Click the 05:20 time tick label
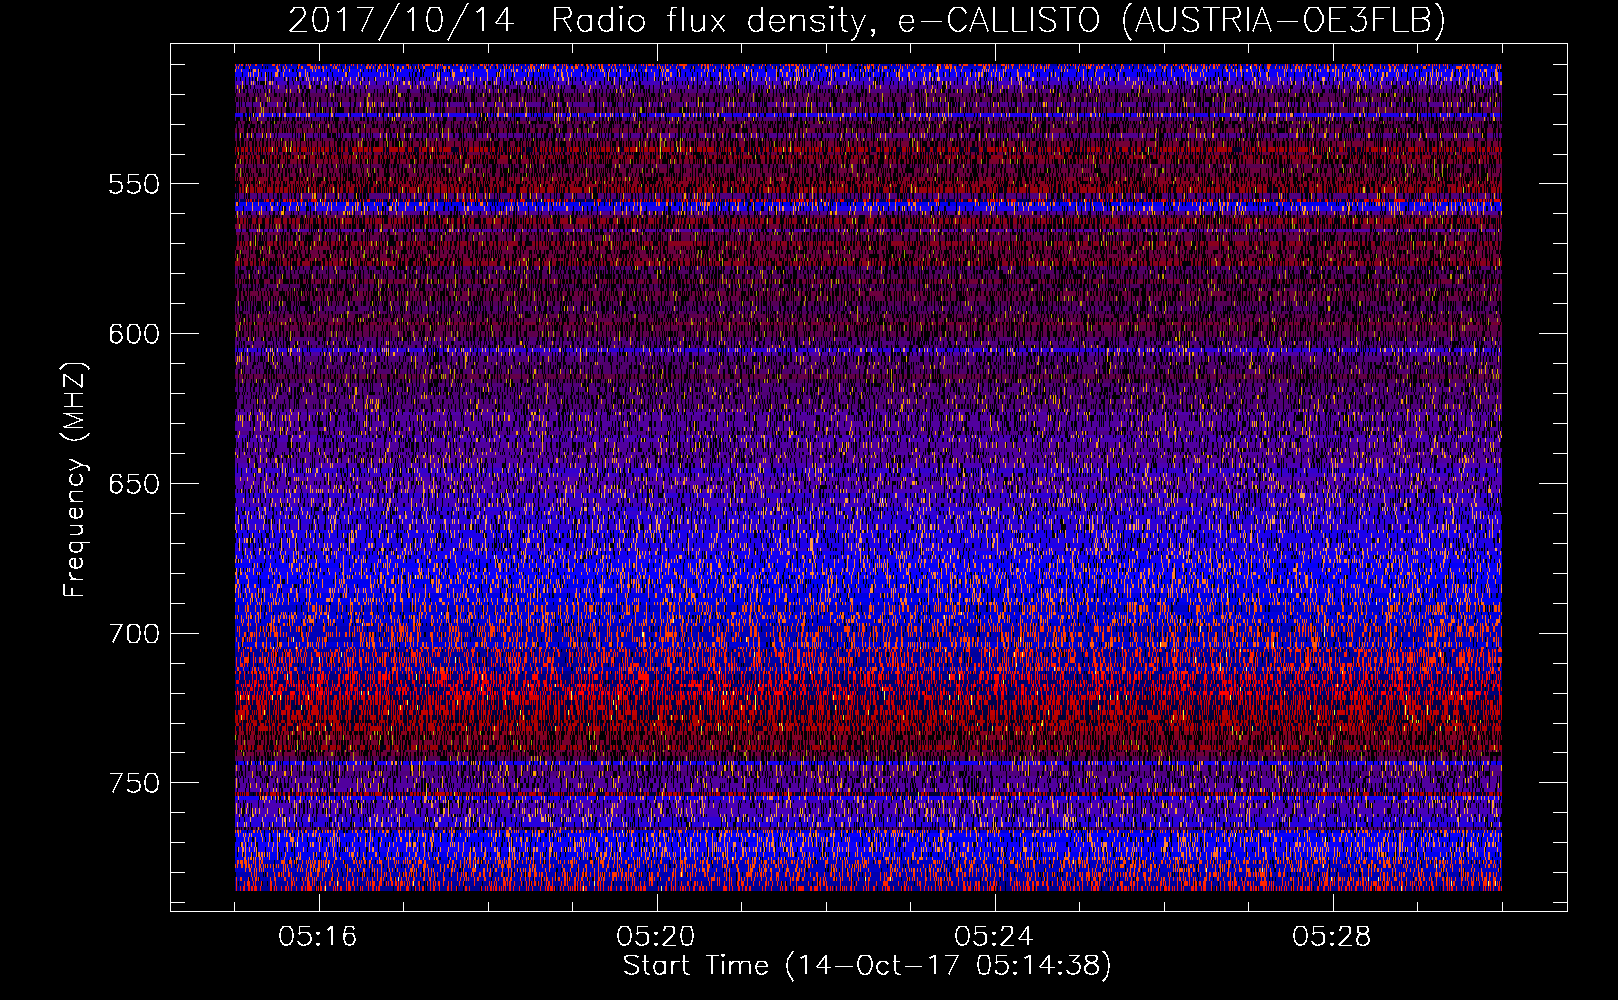This screenshot has width=1618, height=1000. (656, 937)
